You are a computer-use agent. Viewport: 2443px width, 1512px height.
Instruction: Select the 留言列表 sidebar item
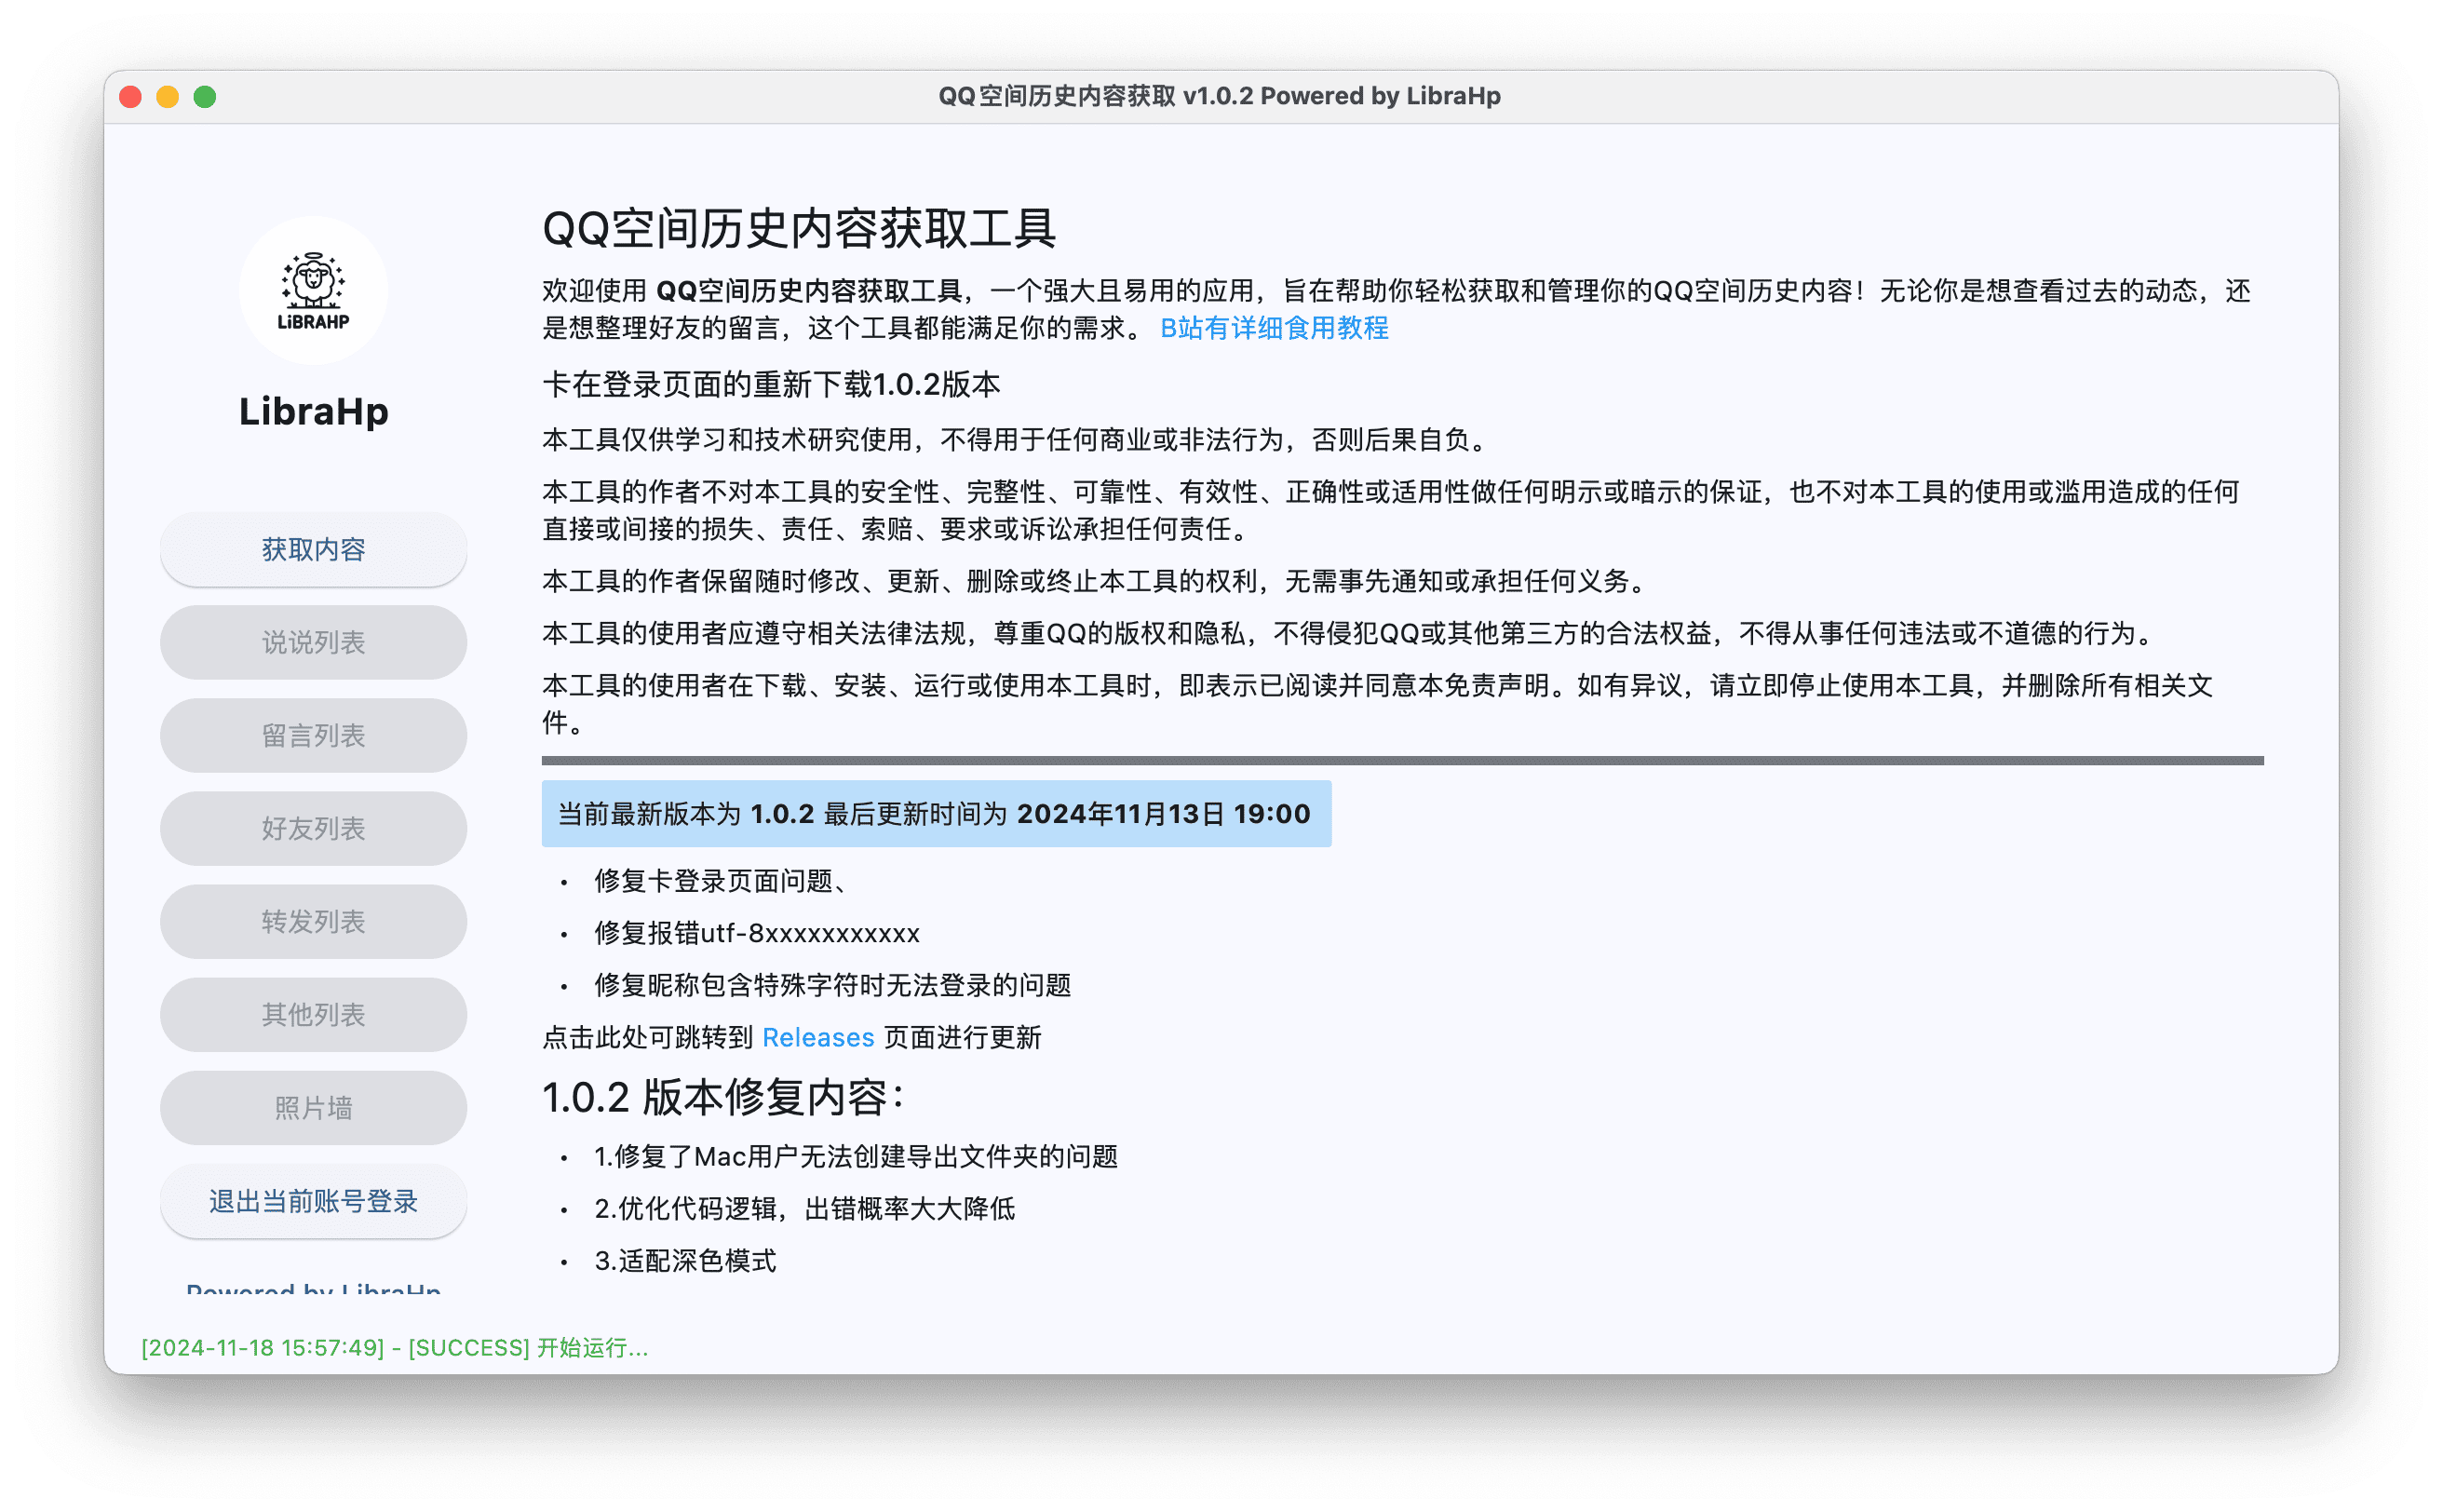coord(313,735)
